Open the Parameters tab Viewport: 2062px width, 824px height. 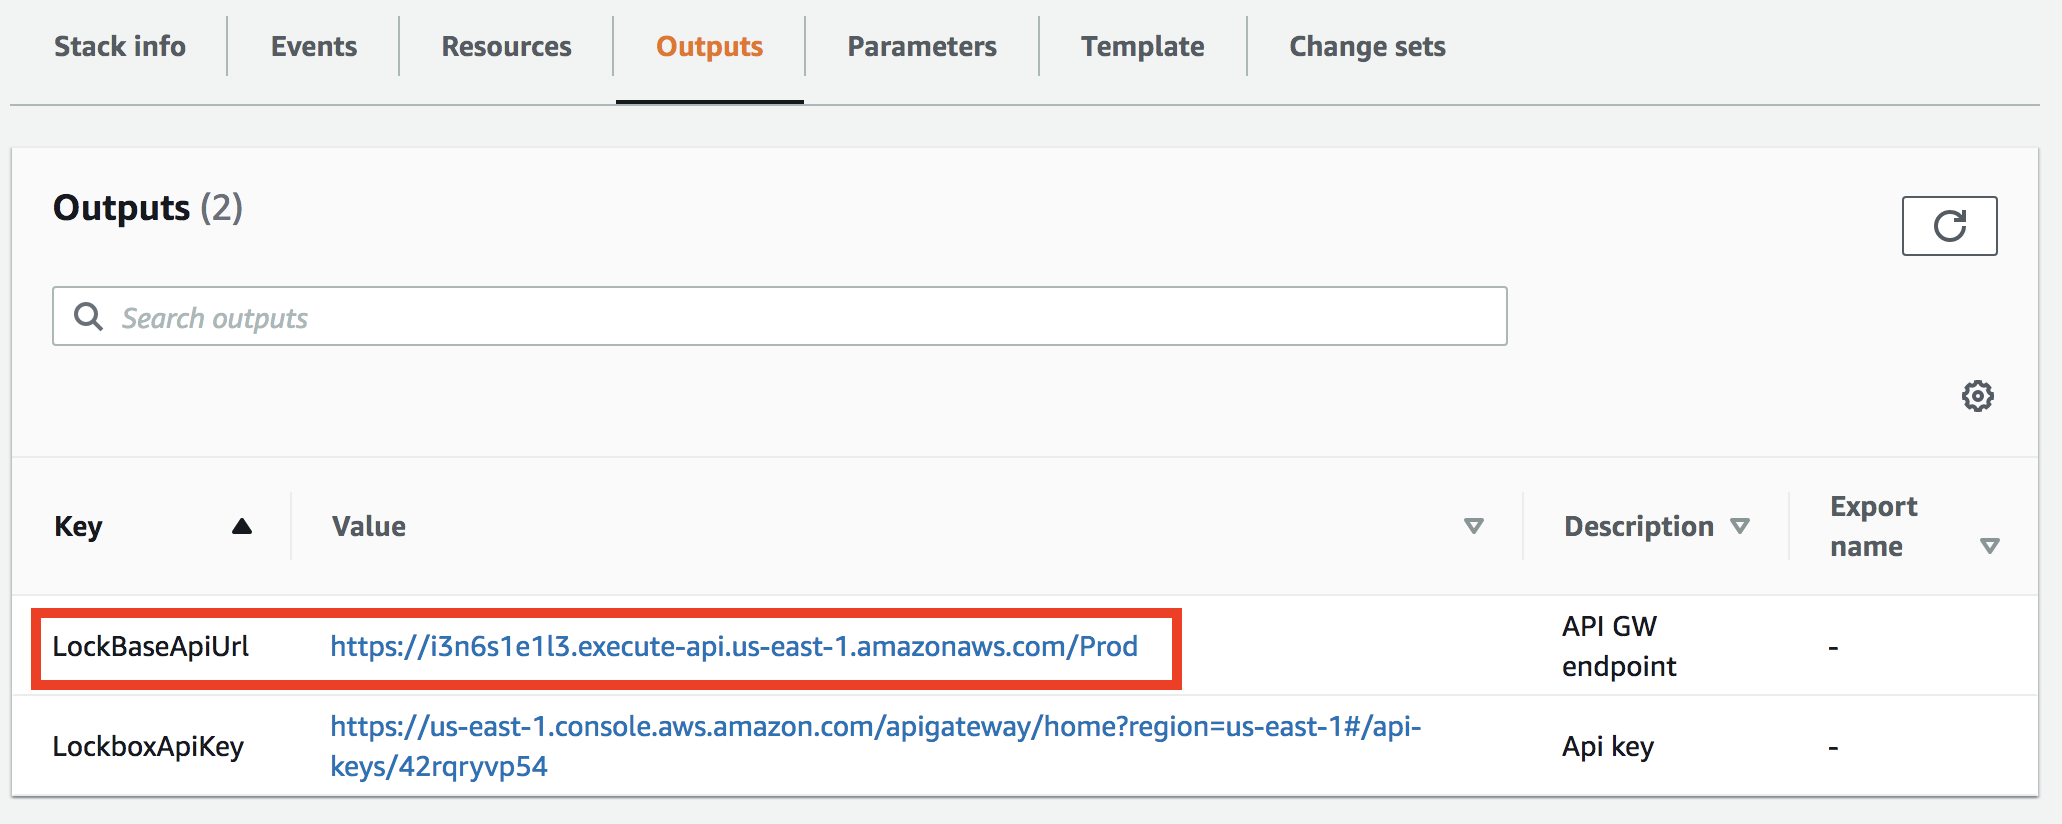[921, 47]
